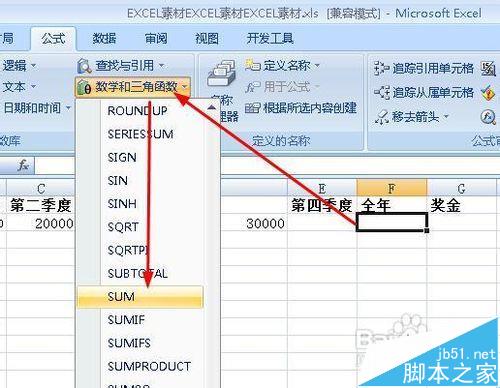Open the 开发工具 tab
This screenshot has width=500, height=388.
tap(270, 39)
